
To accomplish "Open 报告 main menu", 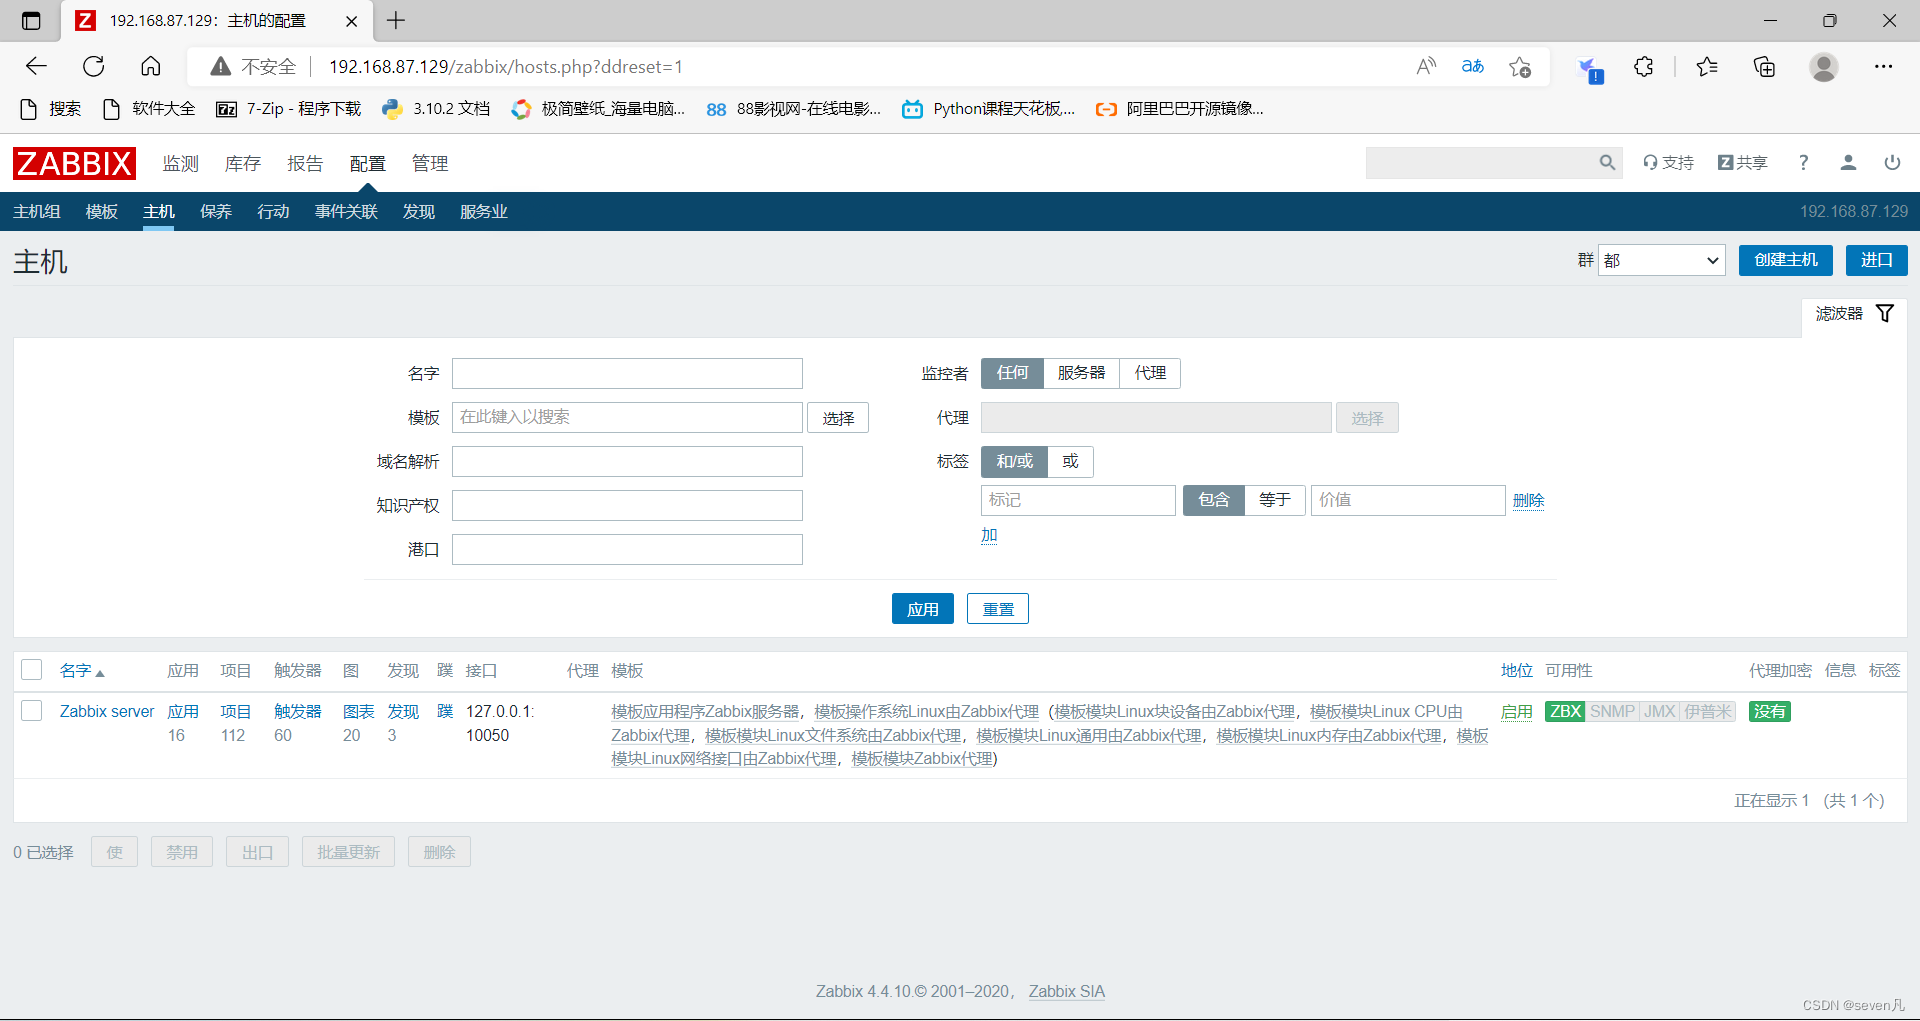I will click(305, 163).
